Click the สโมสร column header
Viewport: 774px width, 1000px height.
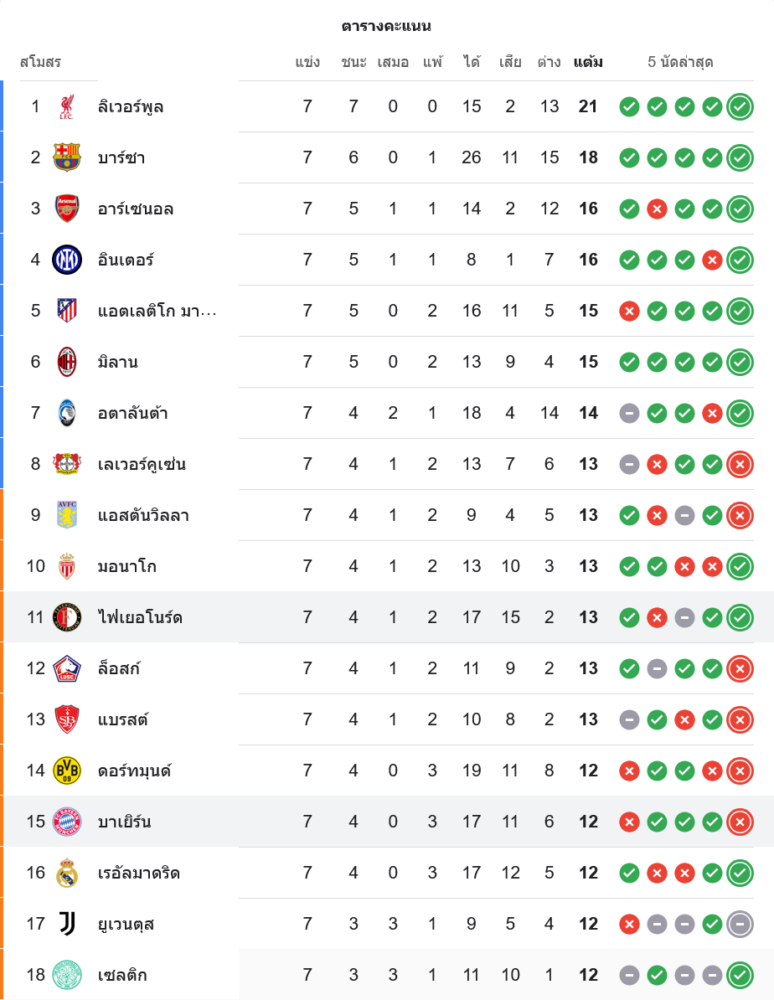tap(41, 62)
